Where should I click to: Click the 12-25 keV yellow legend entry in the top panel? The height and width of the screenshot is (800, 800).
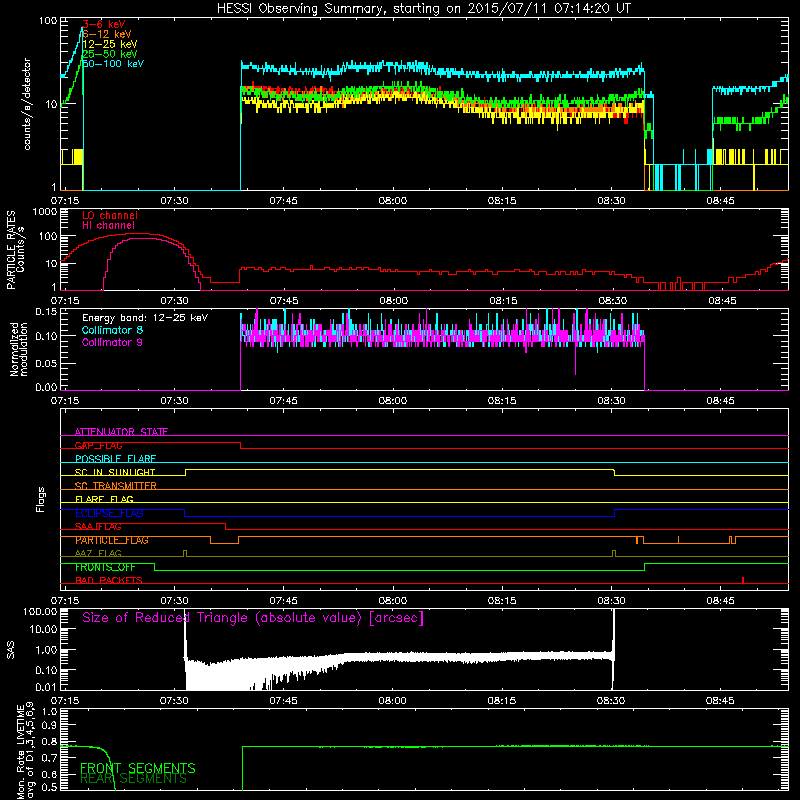(110, 44)
